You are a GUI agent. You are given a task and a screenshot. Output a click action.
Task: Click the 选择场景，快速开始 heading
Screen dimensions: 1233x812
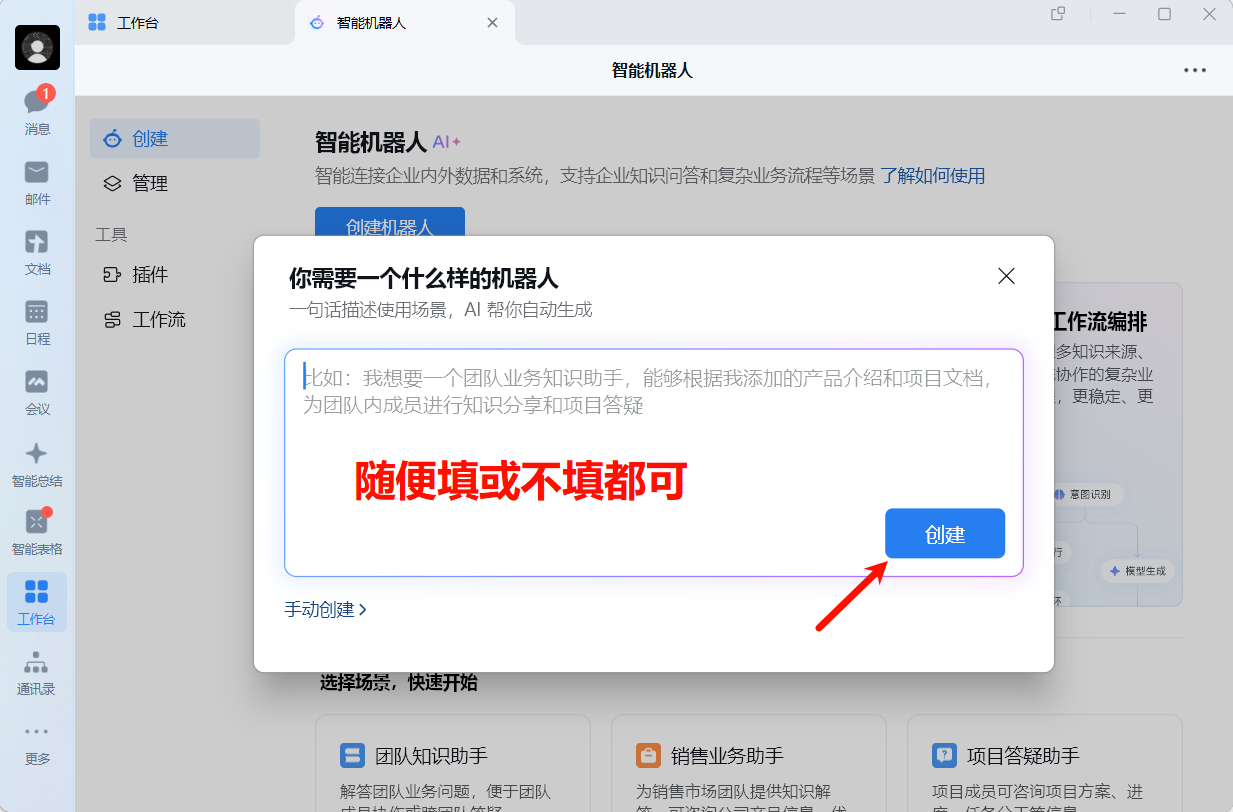(x=399, y=683)
